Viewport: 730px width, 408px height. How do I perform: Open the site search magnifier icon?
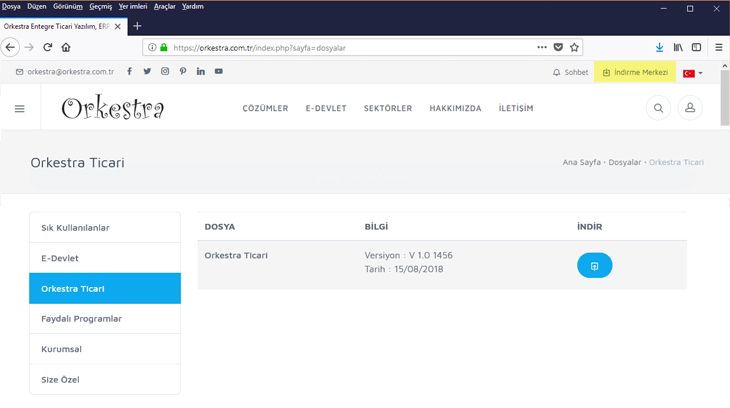[658, 108]
